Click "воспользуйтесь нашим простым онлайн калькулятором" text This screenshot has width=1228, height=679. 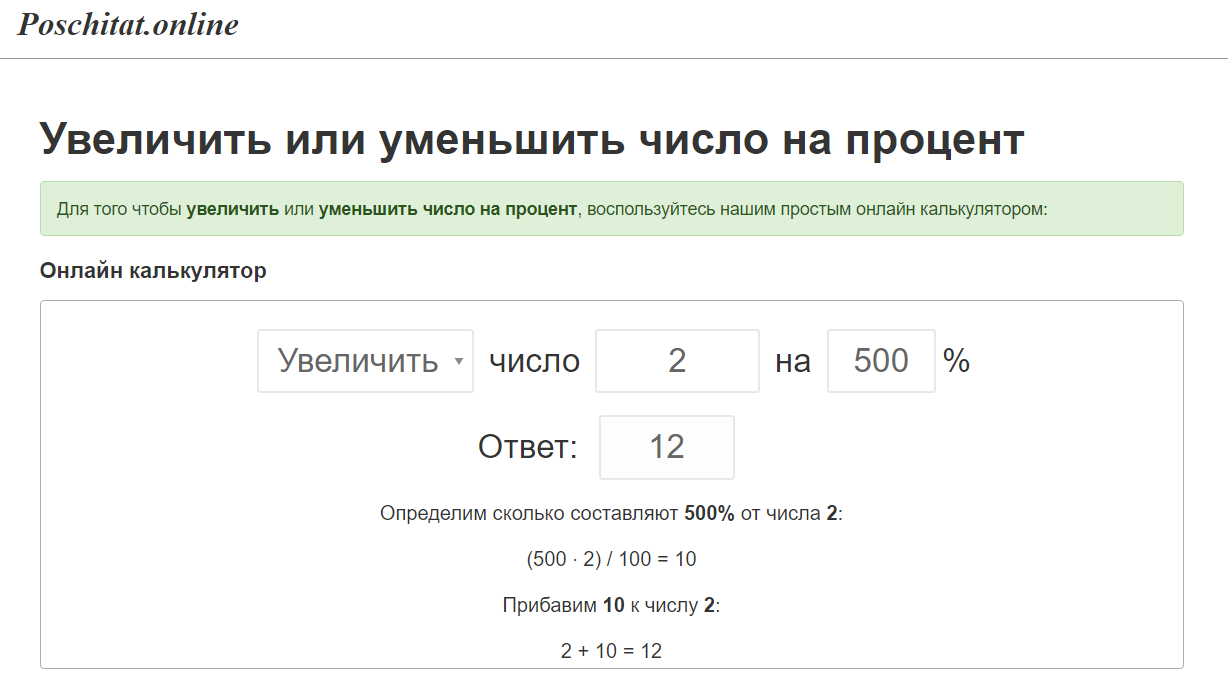tap(816, 209)
